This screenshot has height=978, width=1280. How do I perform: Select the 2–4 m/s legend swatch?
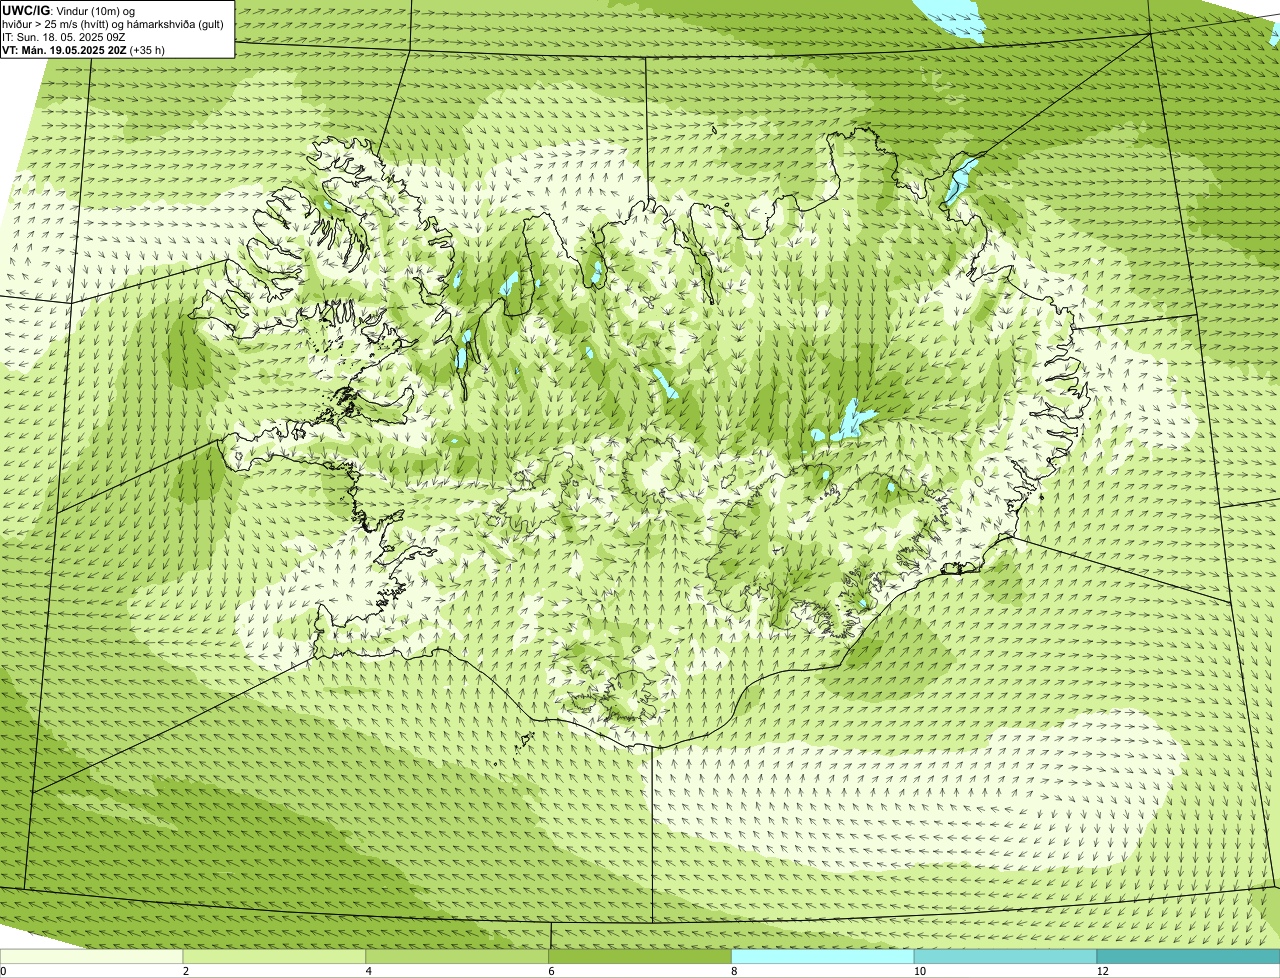(275, 957)
